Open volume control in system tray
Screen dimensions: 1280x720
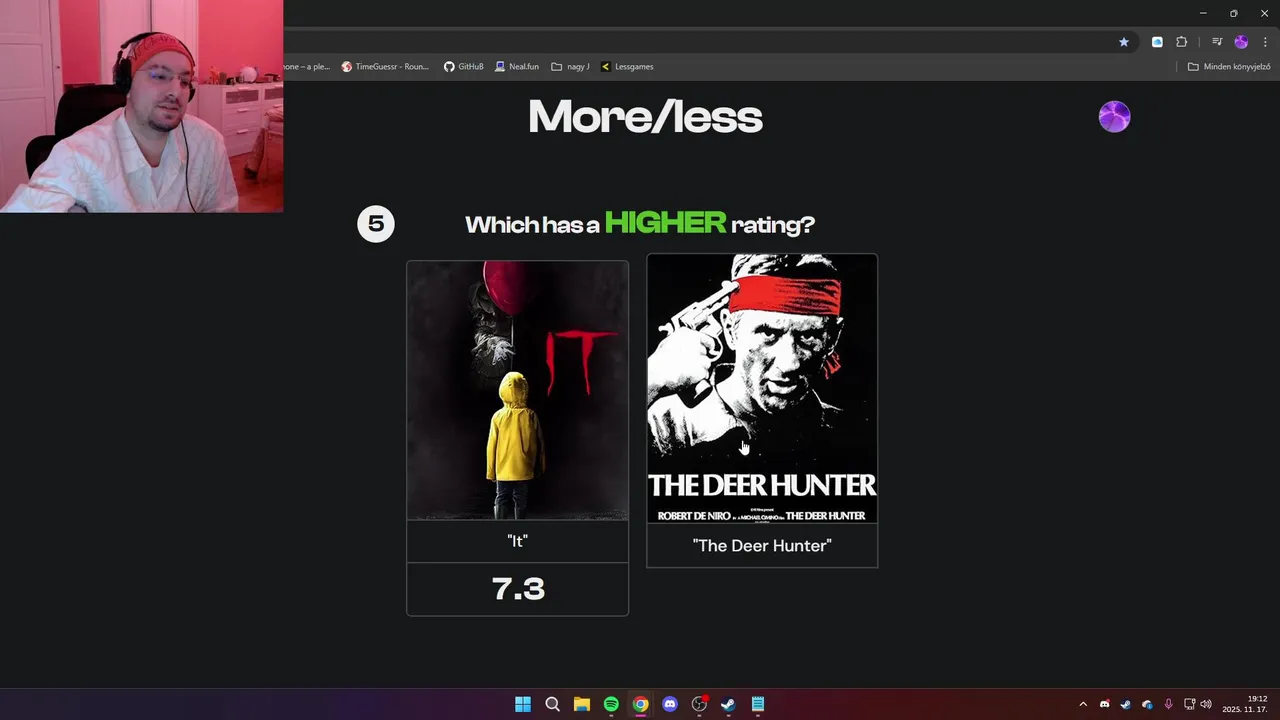tap(1206, 704)
